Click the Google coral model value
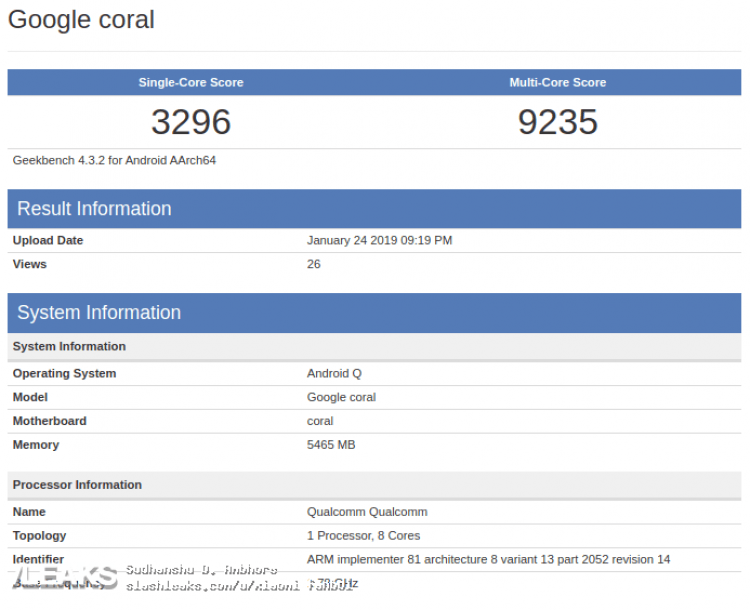750x610 pixels. [341, 398]
